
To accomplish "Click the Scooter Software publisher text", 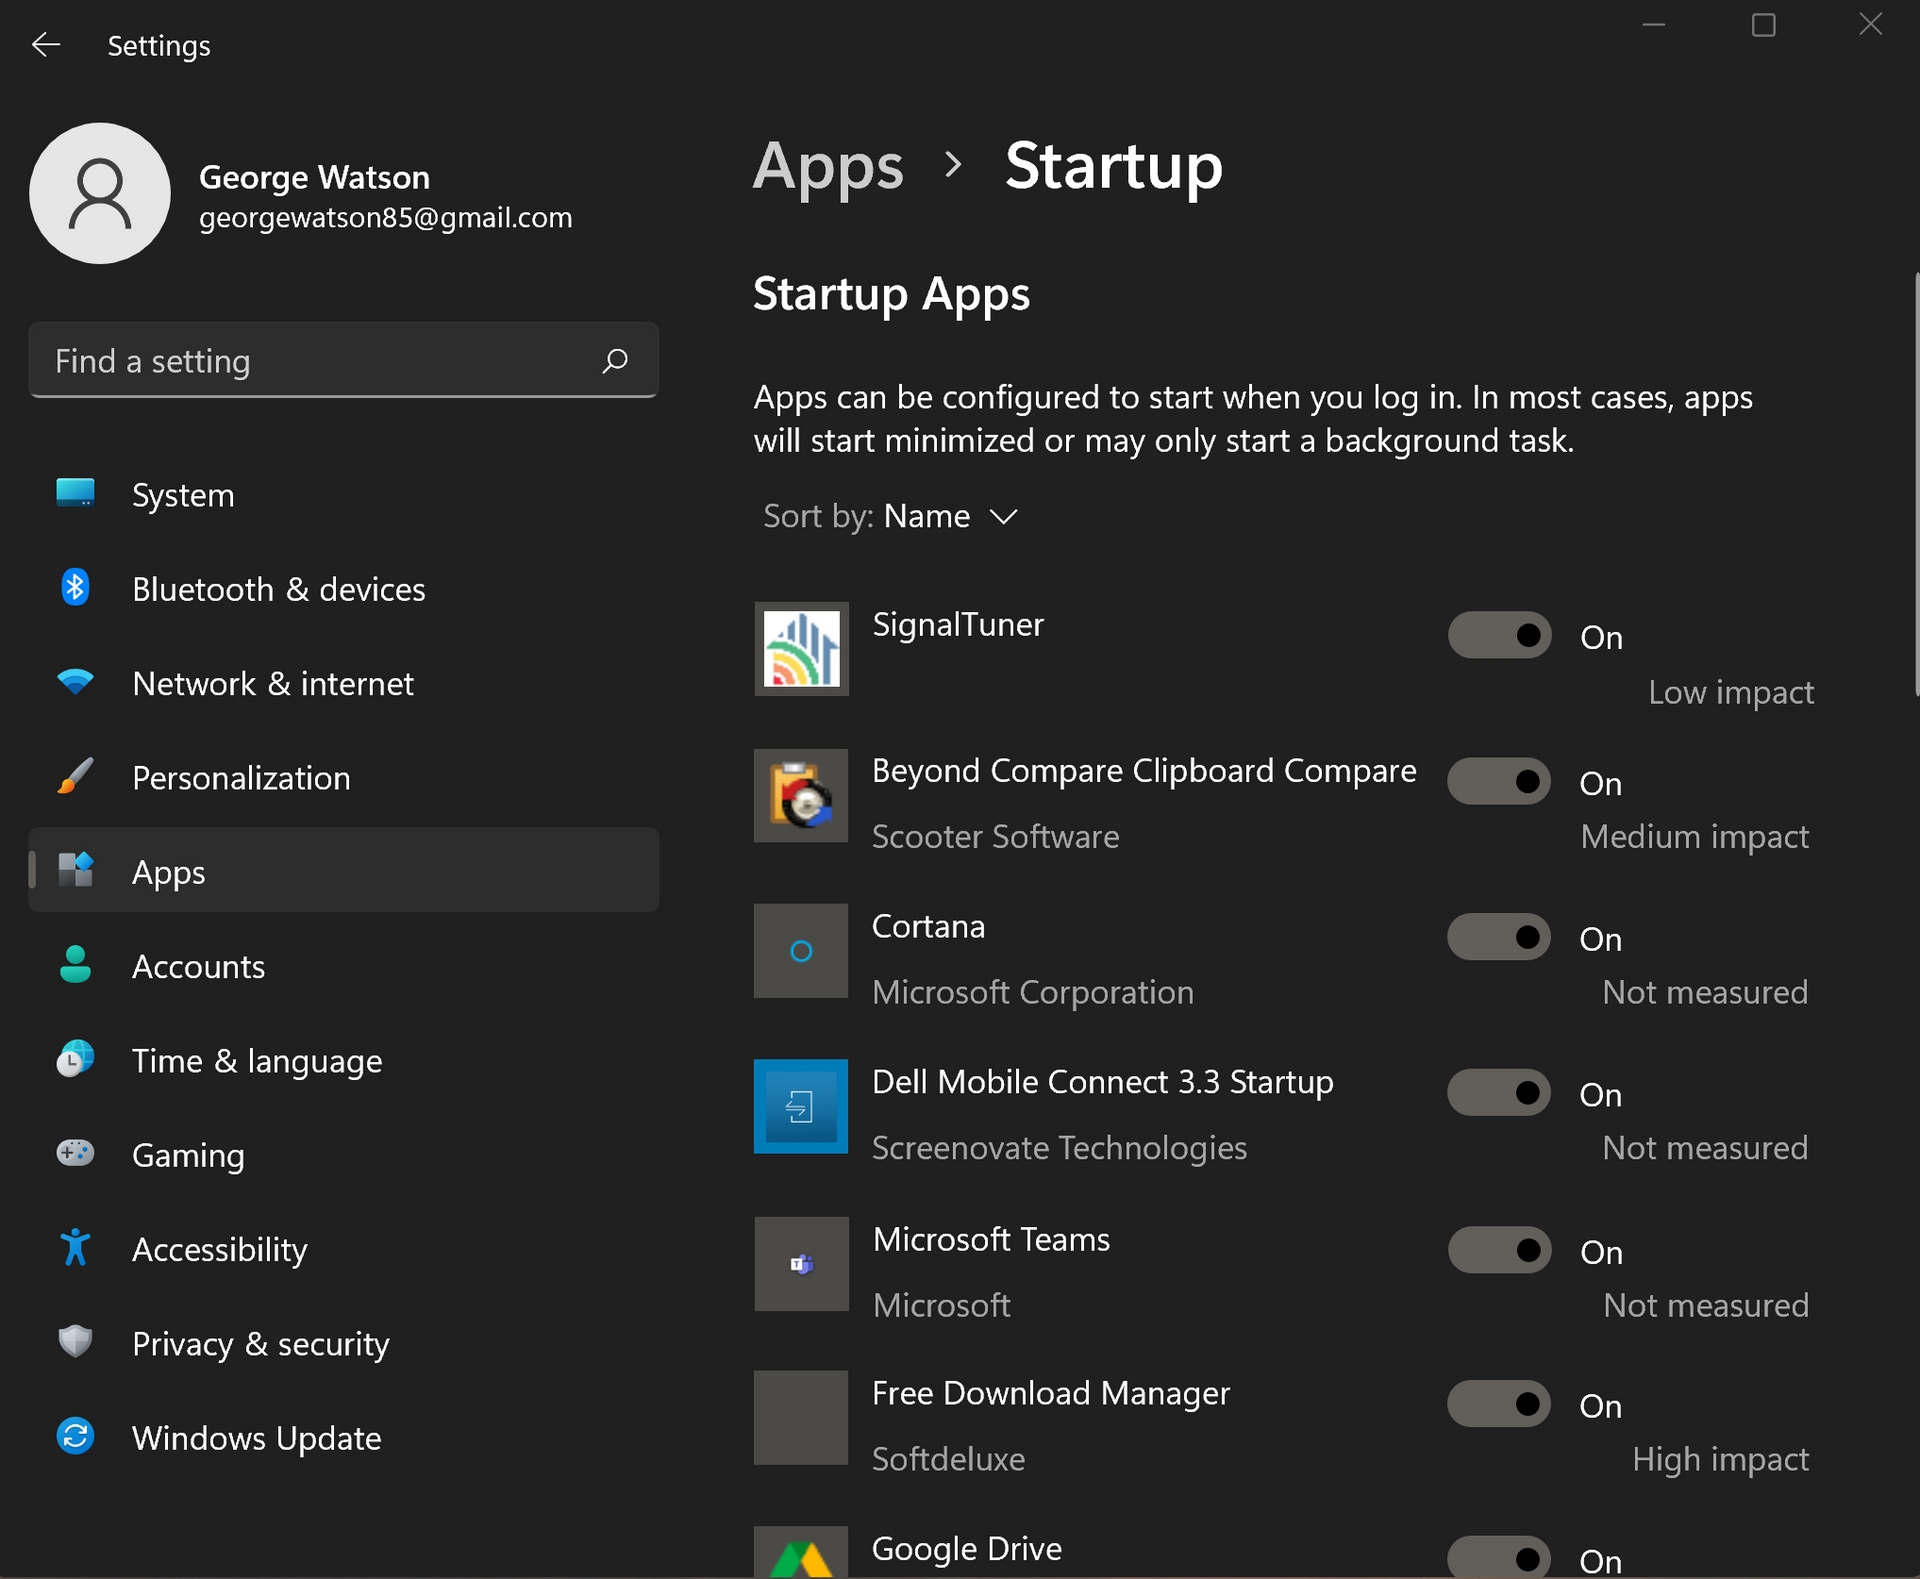I will point(996,836).
